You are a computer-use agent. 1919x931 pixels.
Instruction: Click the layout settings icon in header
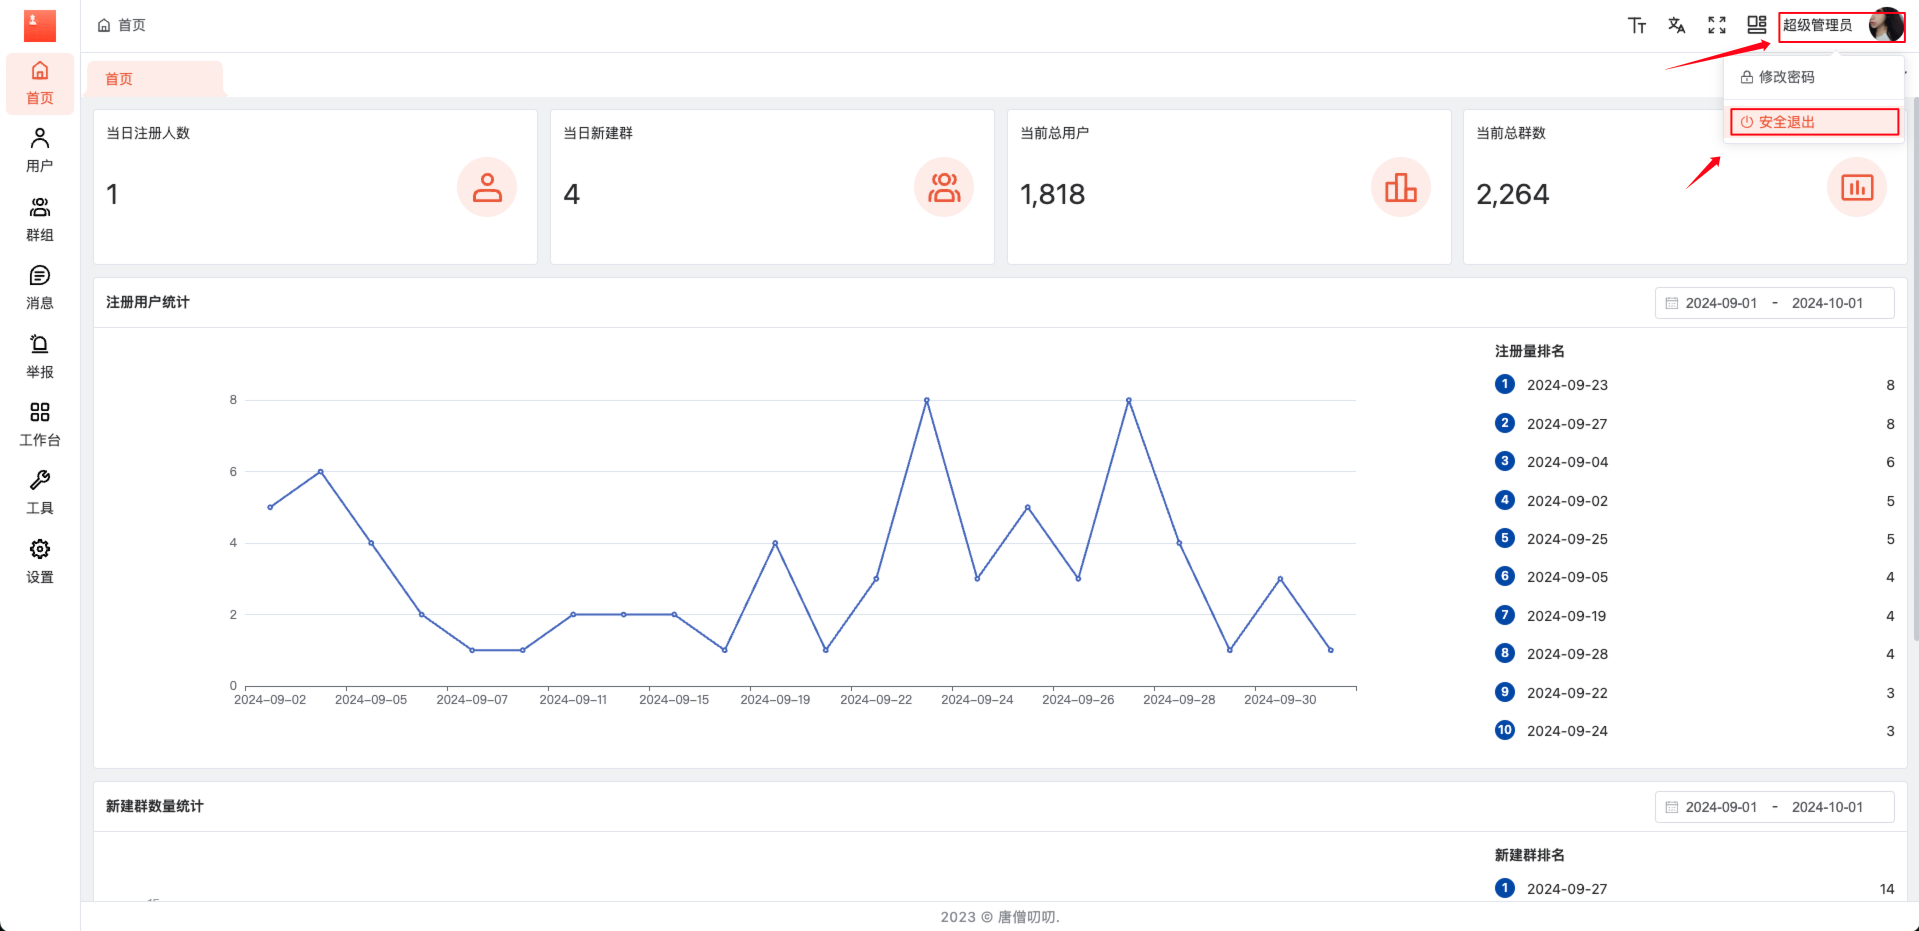[x=1756, y=26]
